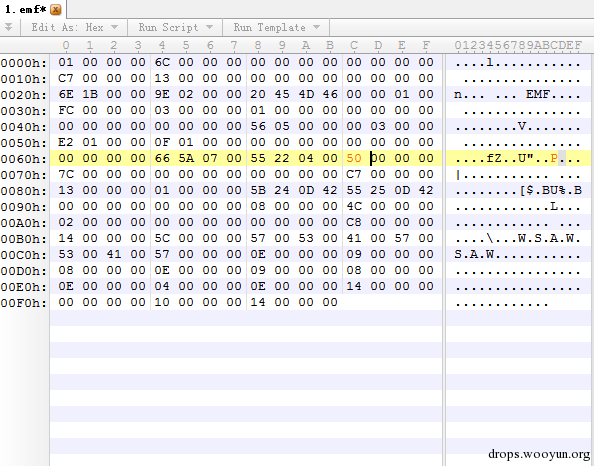594x466 pixels.
Task: Select byte 5B in row 0080h
Action: click(x=258, y=190)
